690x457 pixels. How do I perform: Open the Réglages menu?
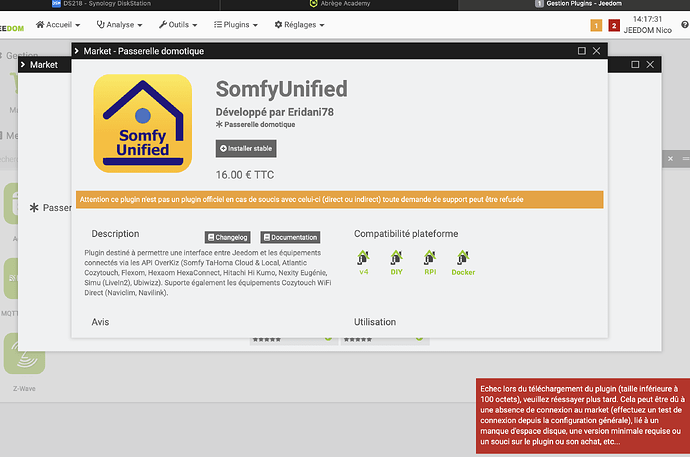pyautogui.click(x=299, y=25)
